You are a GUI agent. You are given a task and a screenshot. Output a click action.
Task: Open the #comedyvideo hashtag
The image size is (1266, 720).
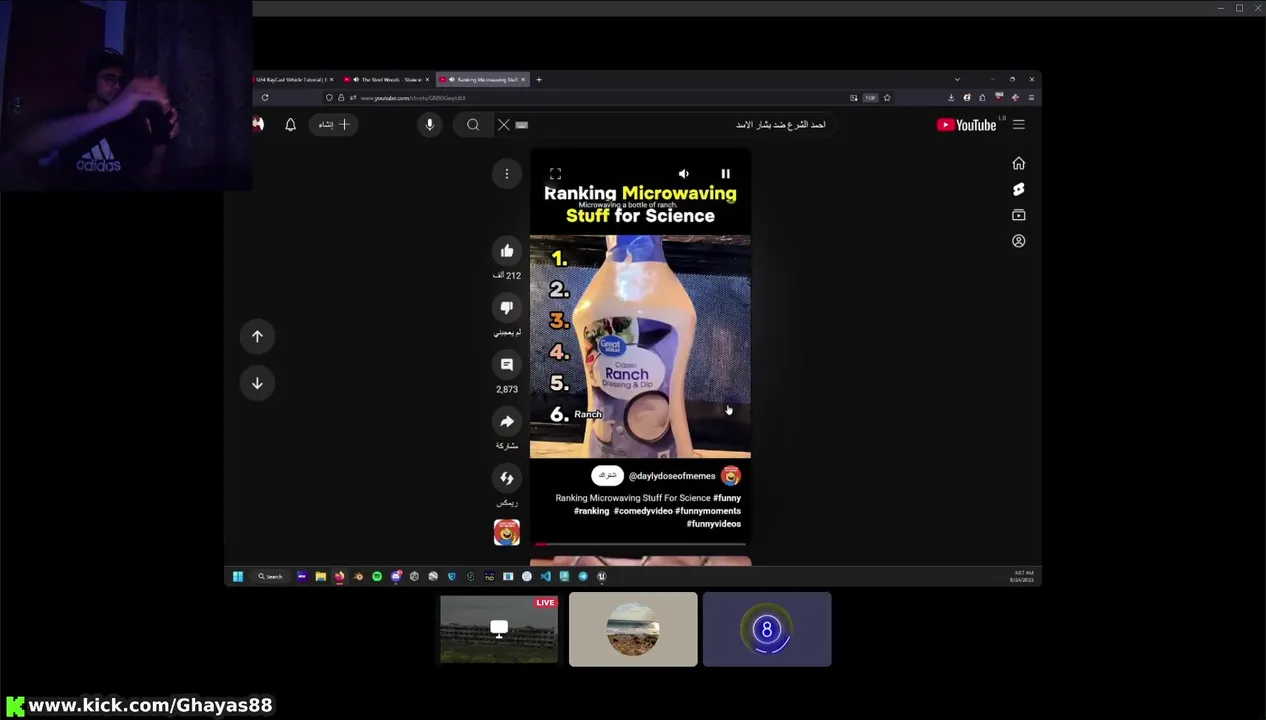(x=643, y=511)
